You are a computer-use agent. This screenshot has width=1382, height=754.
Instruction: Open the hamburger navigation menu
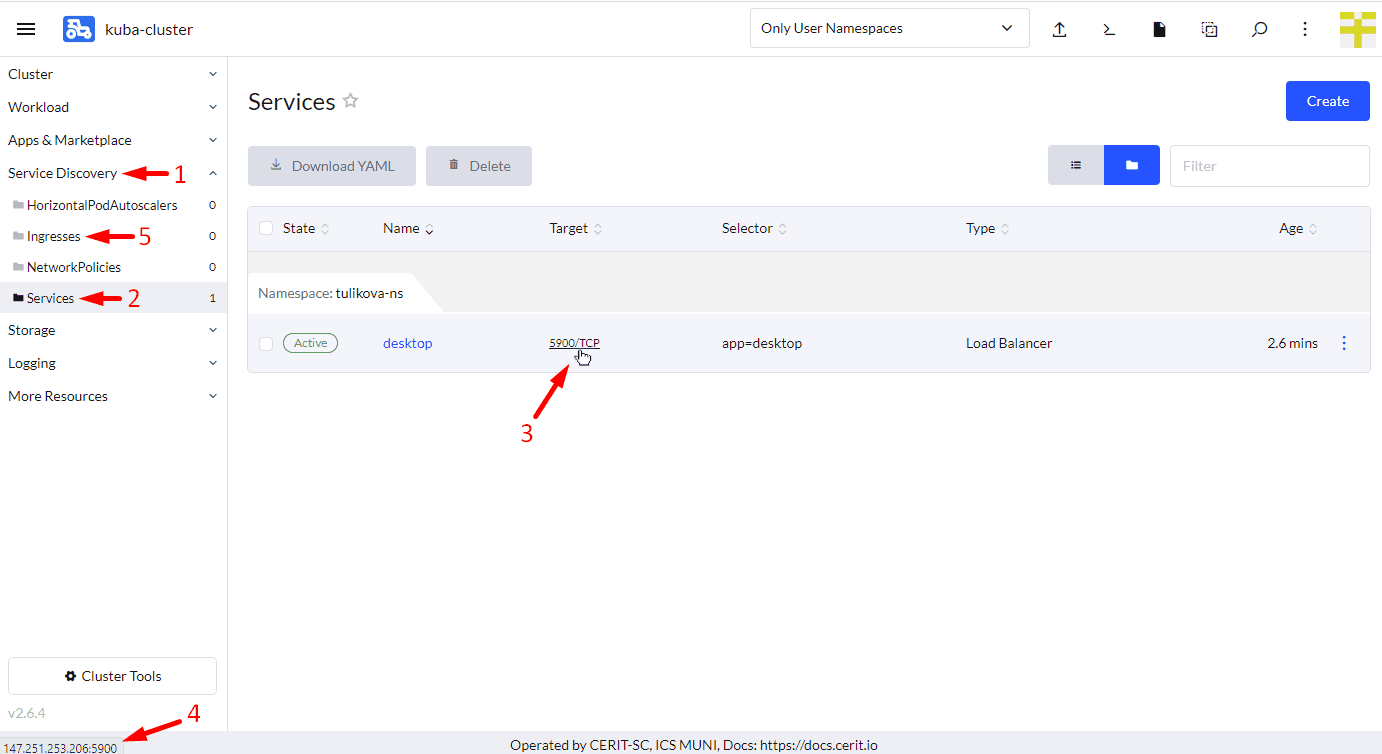[x=27, y=29]
